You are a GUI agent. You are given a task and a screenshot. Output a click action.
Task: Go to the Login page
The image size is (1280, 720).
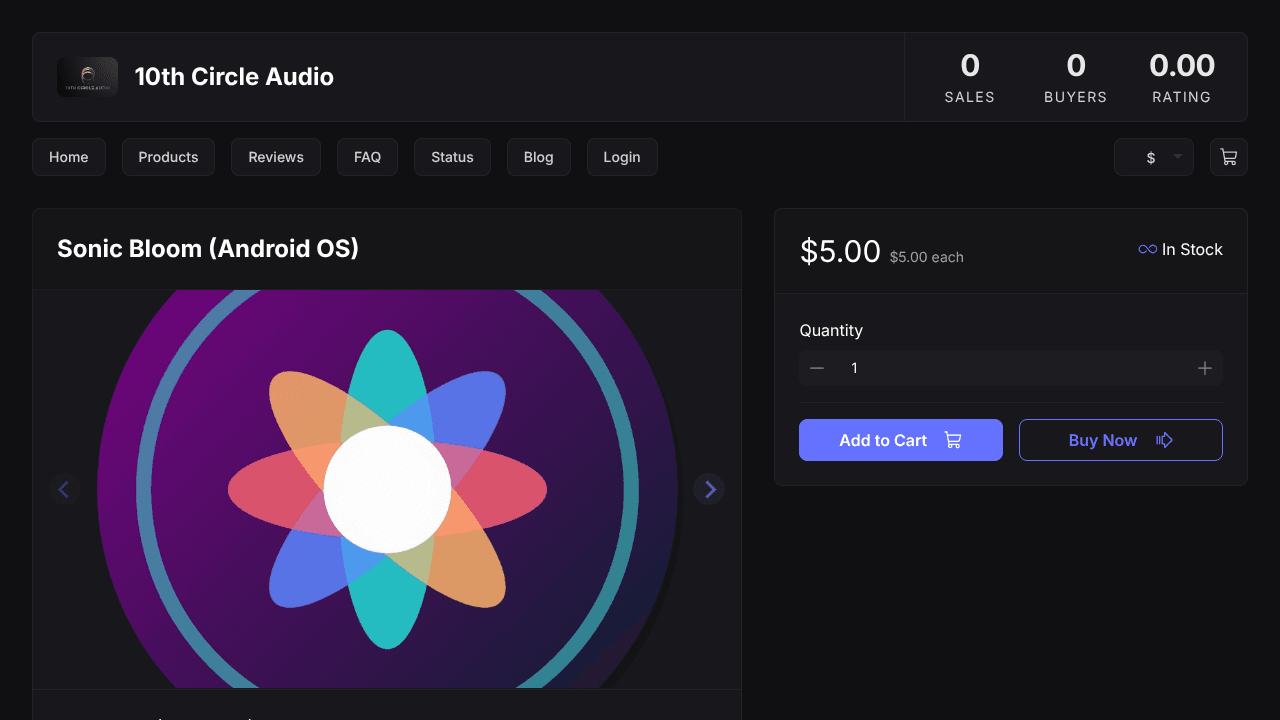click(622, 157)
